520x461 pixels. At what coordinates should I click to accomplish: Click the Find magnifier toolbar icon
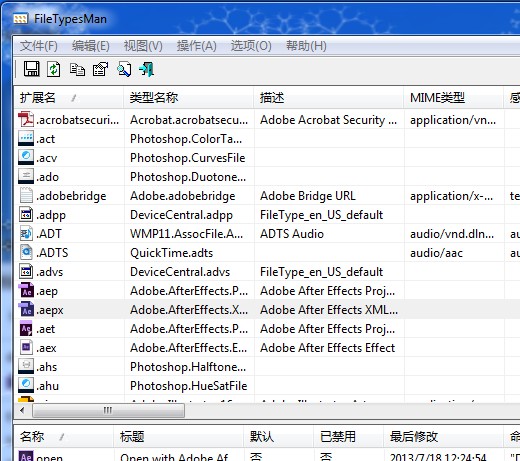click(x=124, y=69)
